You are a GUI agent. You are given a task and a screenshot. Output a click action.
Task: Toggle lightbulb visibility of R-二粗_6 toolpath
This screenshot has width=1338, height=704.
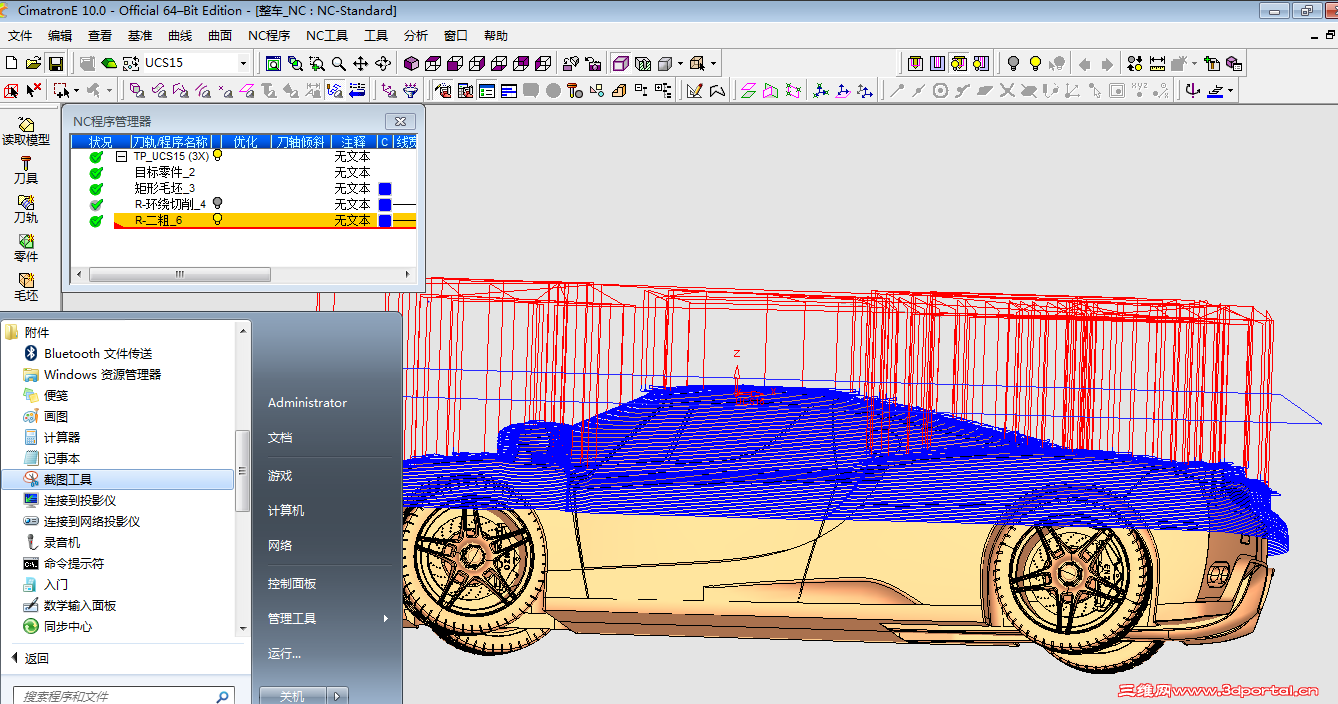pyautogui.click(x=217, y=220)
